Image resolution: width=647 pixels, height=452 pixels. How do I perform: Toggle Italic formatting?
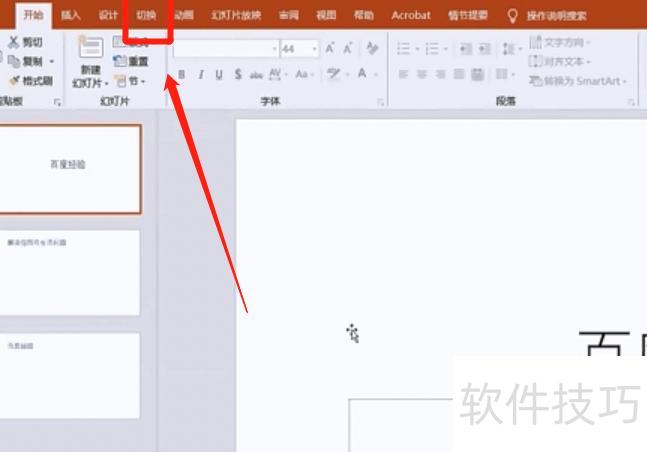(201, 74)
